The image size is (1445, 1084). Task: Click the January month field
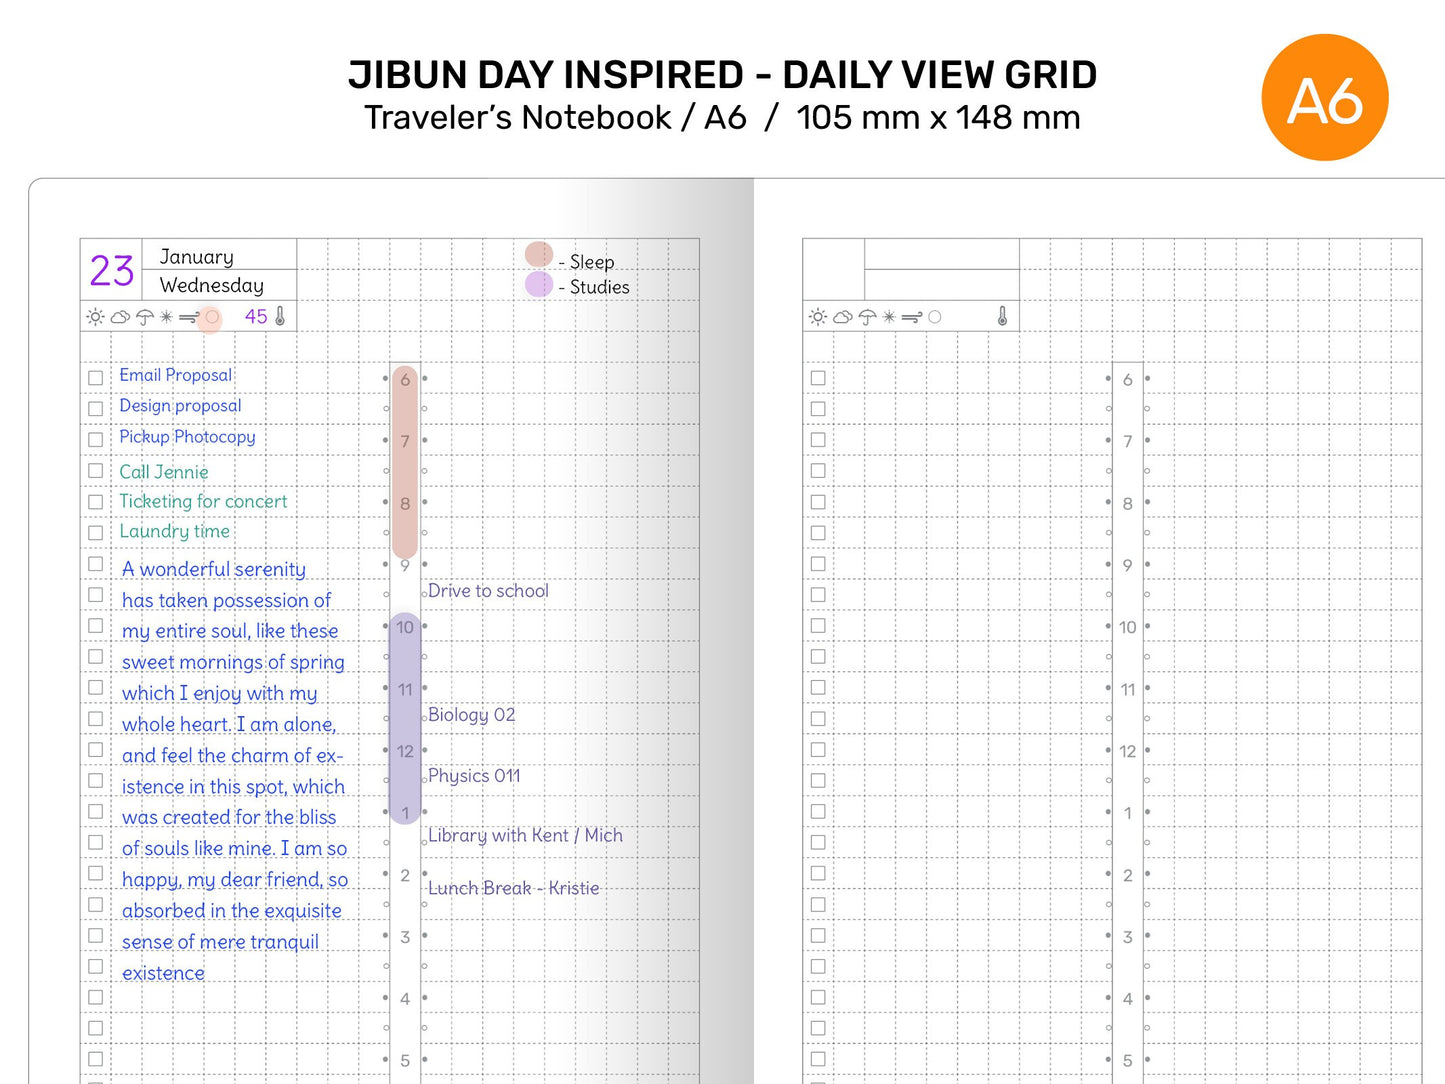[220, 256]
